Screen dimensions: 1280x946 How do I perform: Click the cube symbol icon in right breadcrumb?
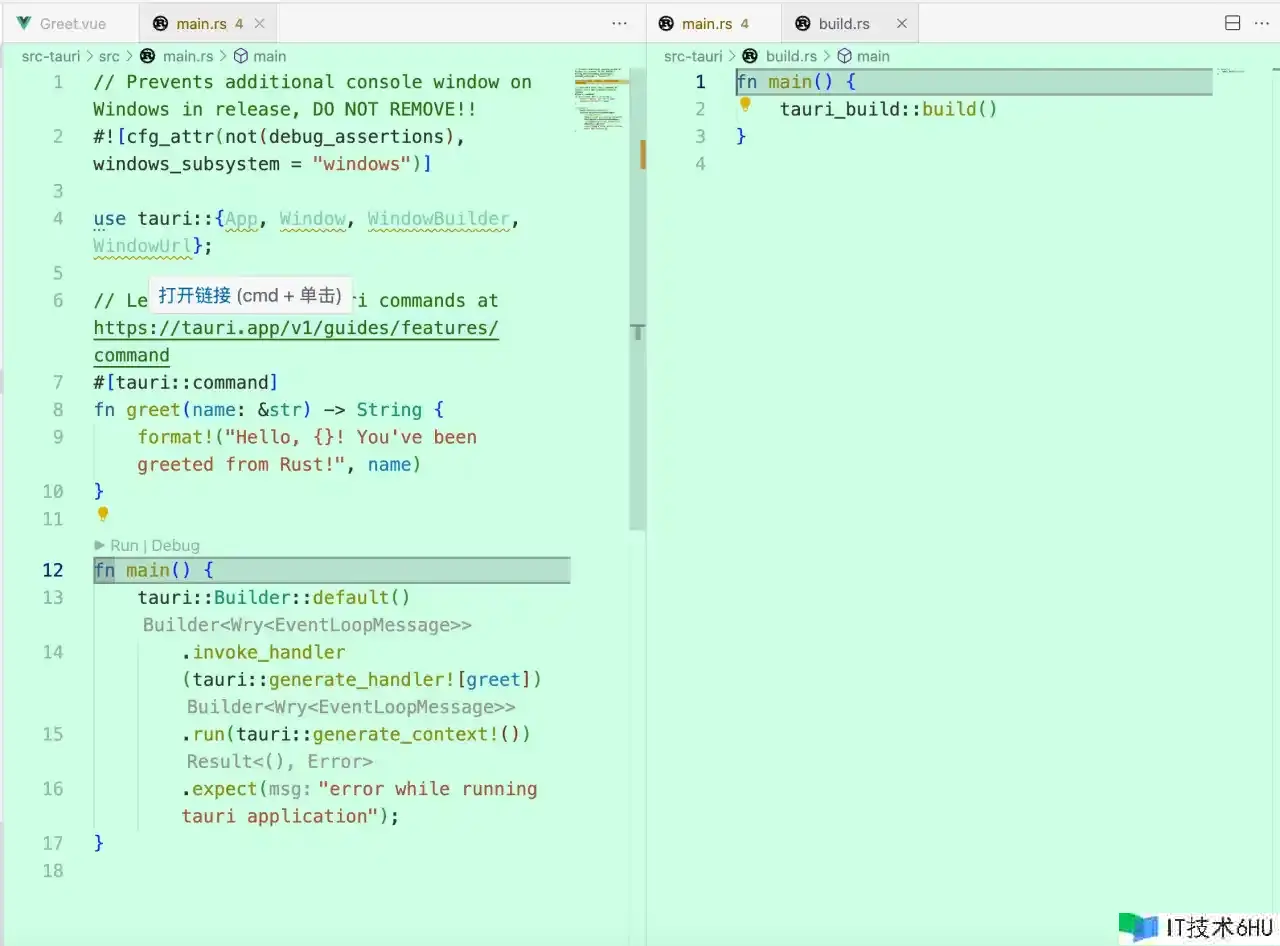844,56
